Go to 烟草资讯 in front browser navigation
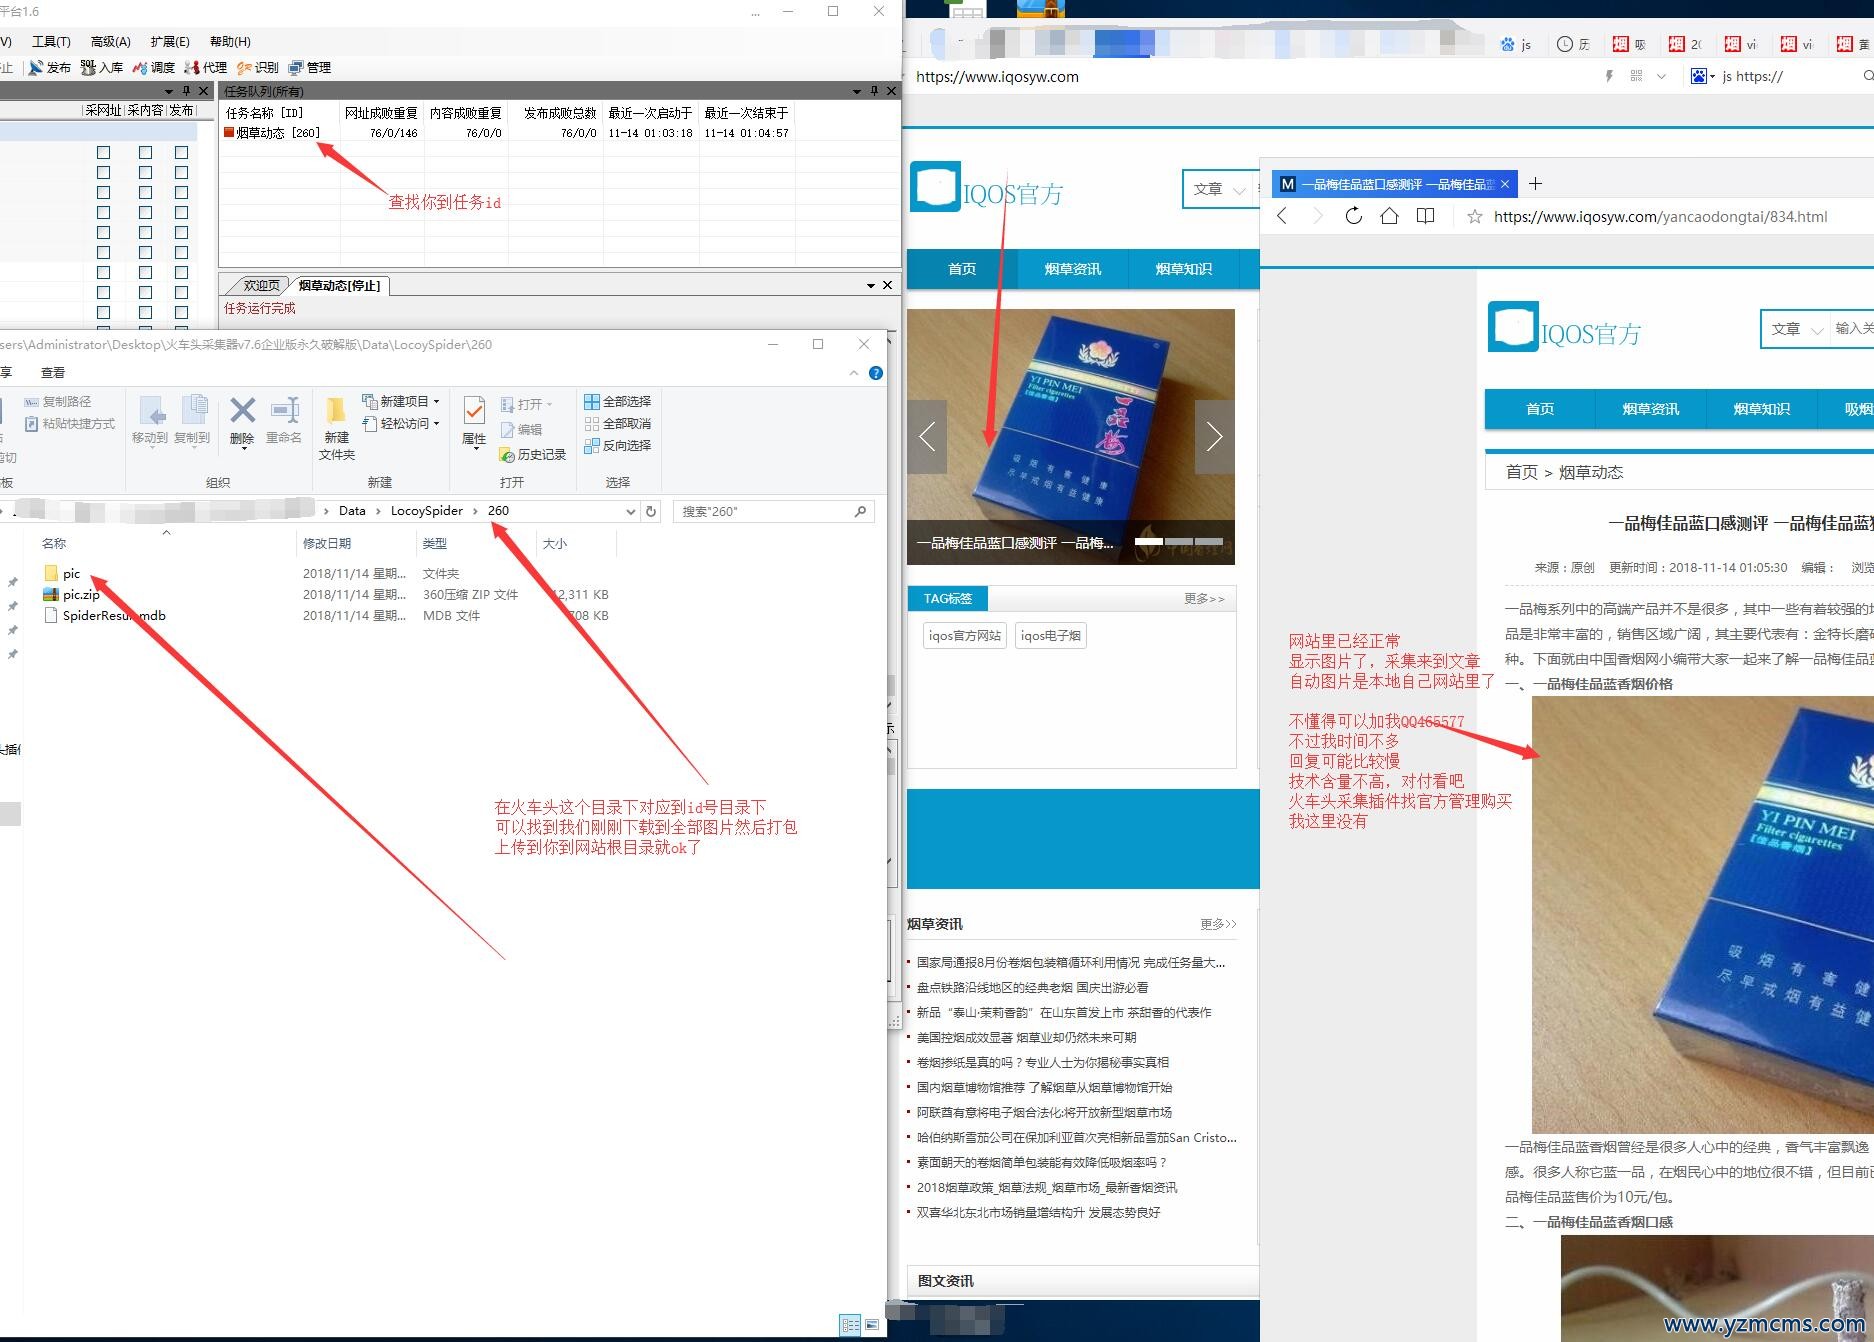This screenshot has height=1342, width=1874. (x=1650, y=409)
